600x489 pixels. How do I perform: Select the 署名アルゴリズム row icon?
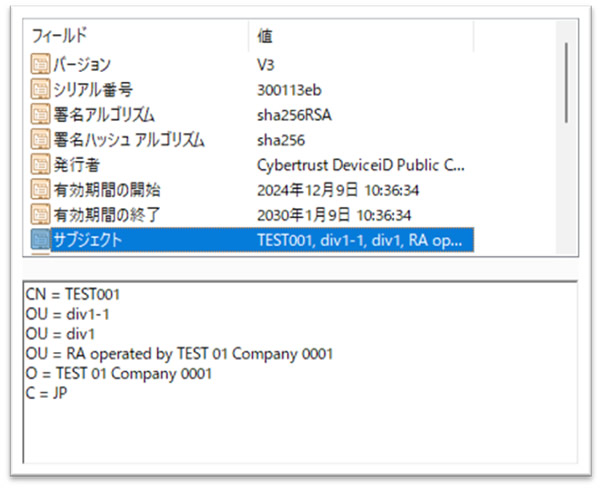[40, 115]
